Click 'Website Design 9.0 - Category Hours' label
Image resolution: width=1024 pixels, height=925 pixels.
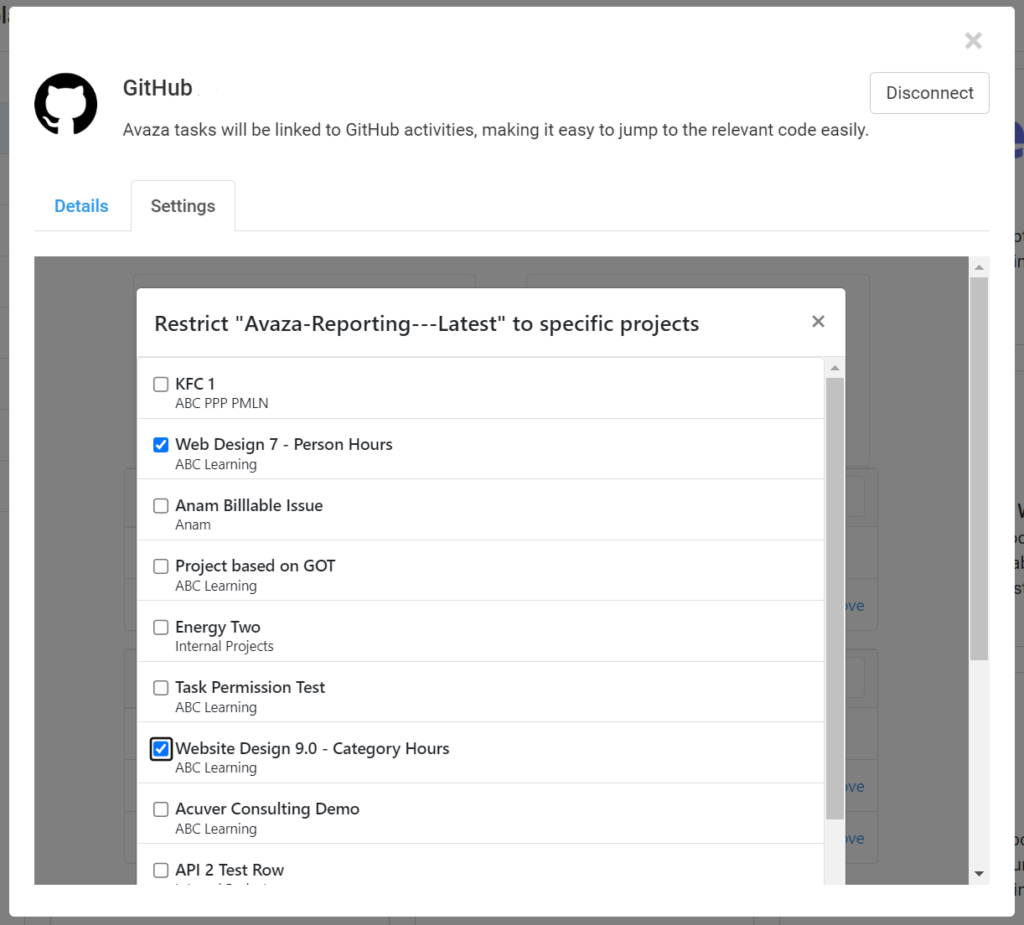pos(312,749)
